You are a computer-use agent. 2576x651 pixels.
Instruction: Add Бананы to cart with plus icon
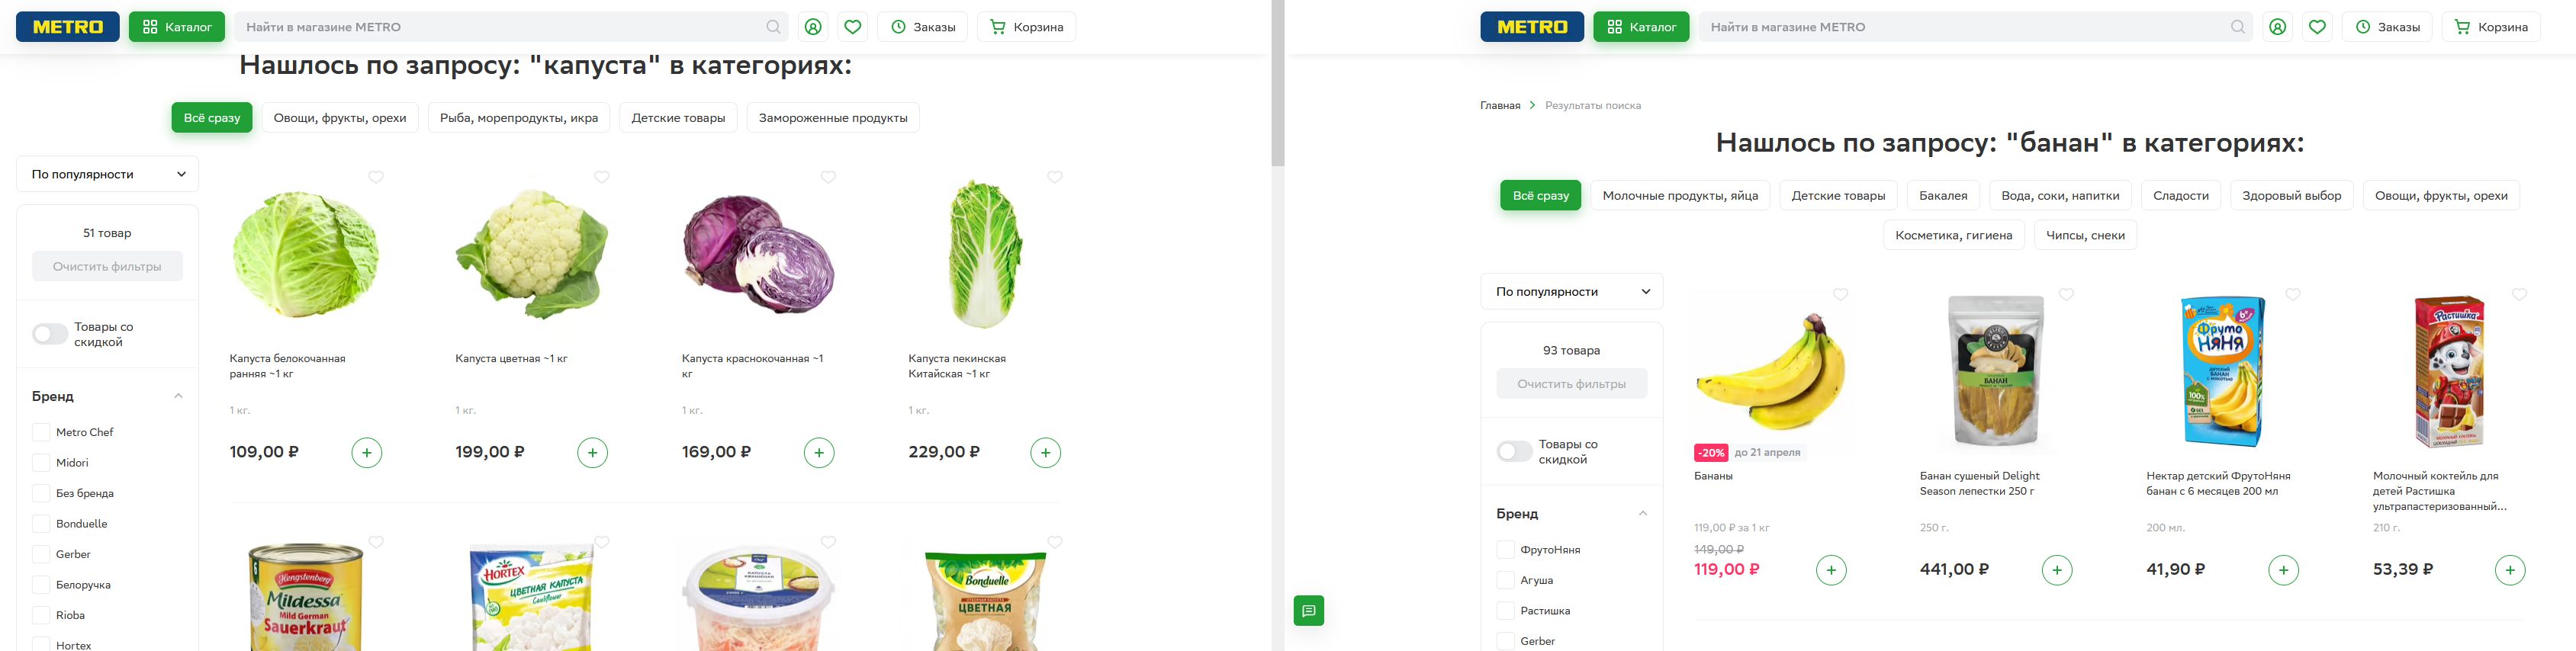click(x=1831, y=570)
